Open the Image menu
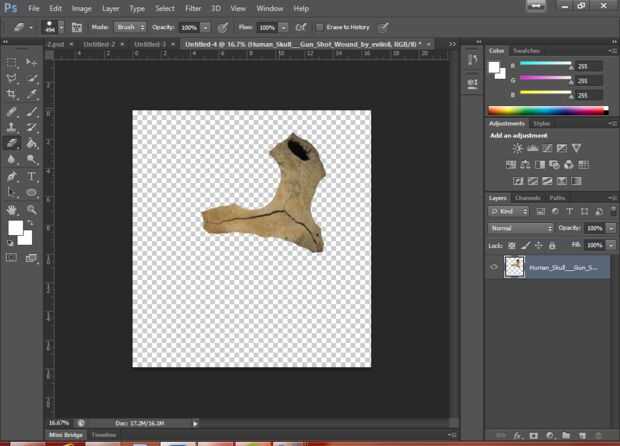Image resolution: width=620 pixels, height=446 pixels. click(81, 8)
